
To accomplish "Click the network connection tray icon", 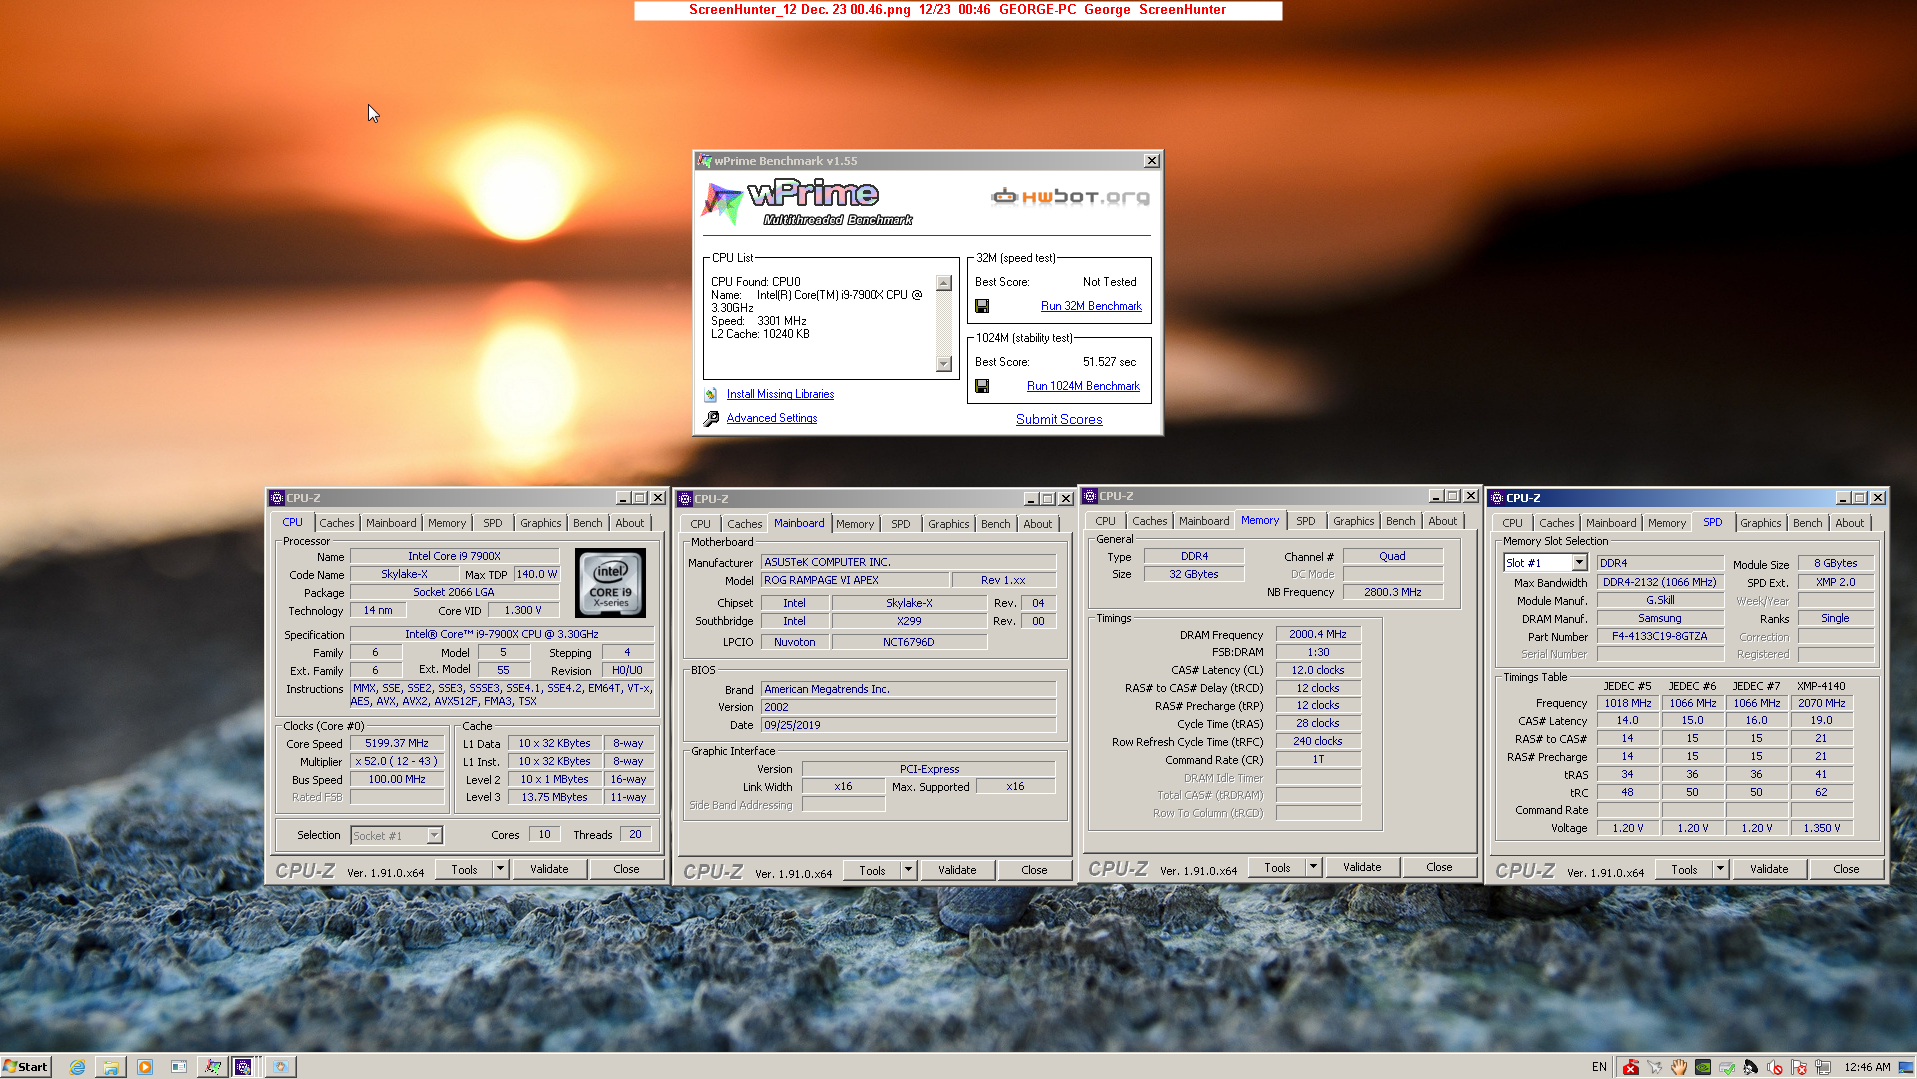I will [x=1823, y=1067].
